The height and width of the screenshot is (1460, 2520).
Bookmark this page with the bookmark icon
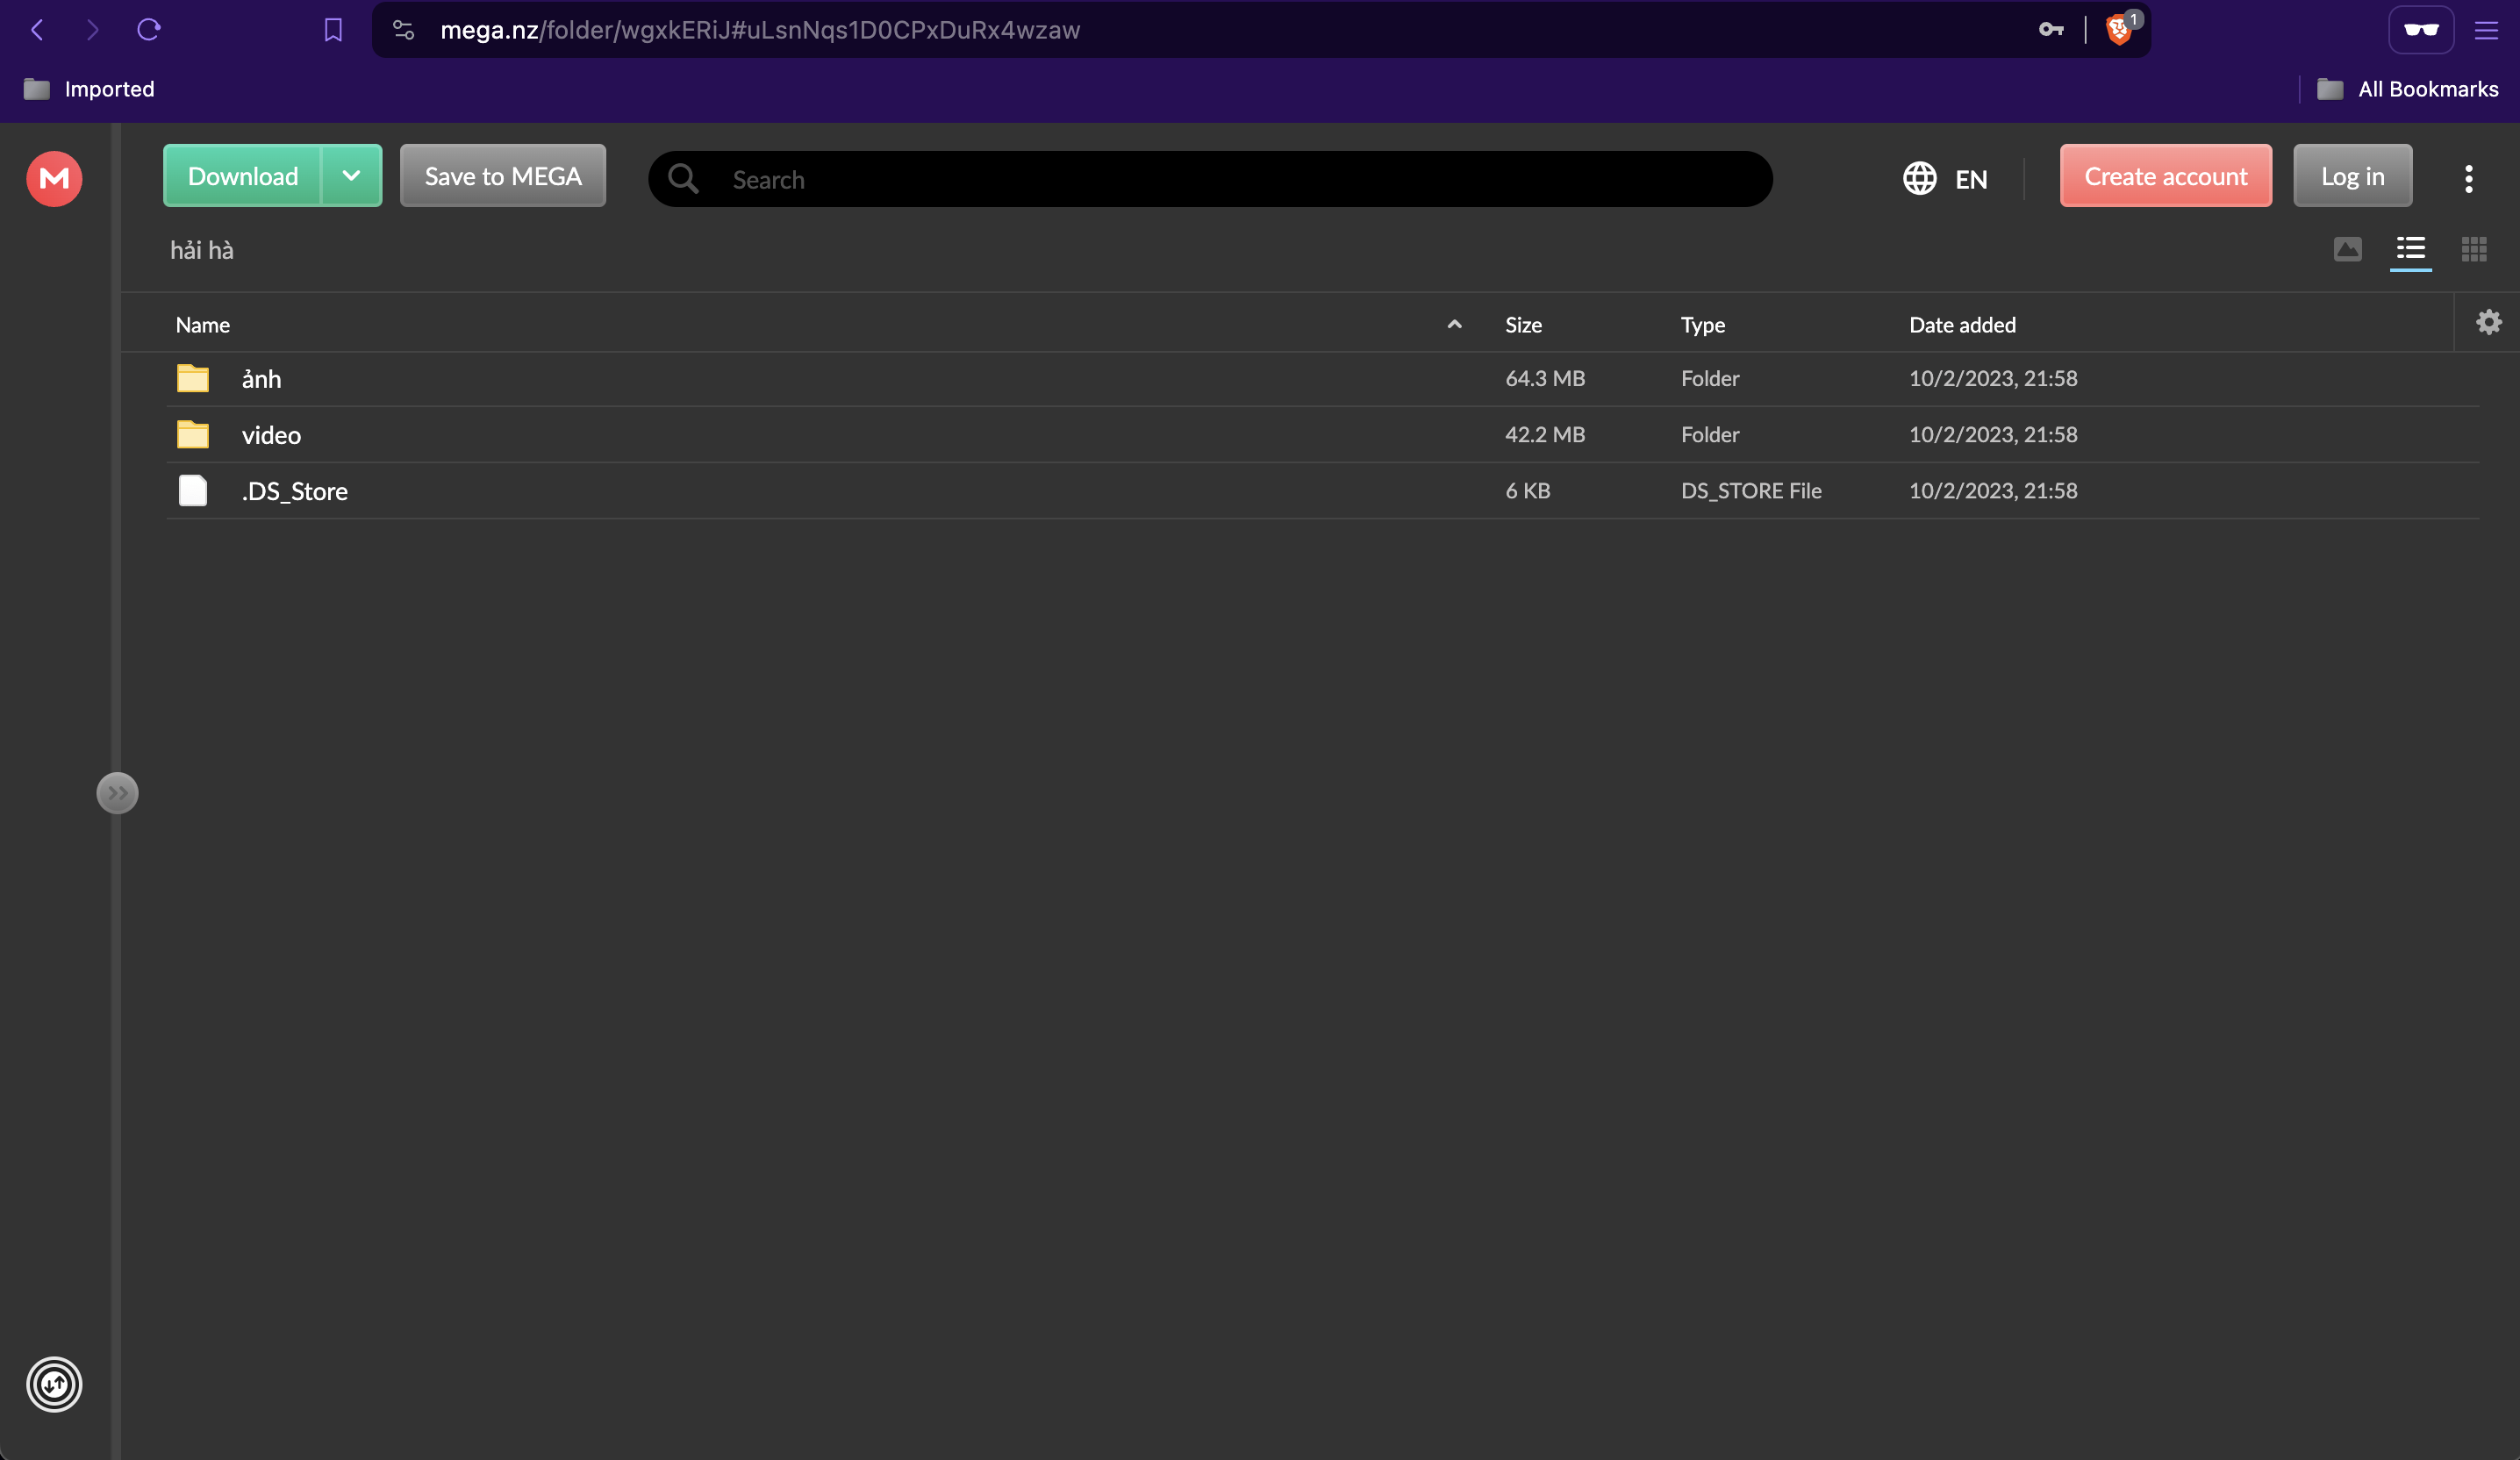coord(333,30)
